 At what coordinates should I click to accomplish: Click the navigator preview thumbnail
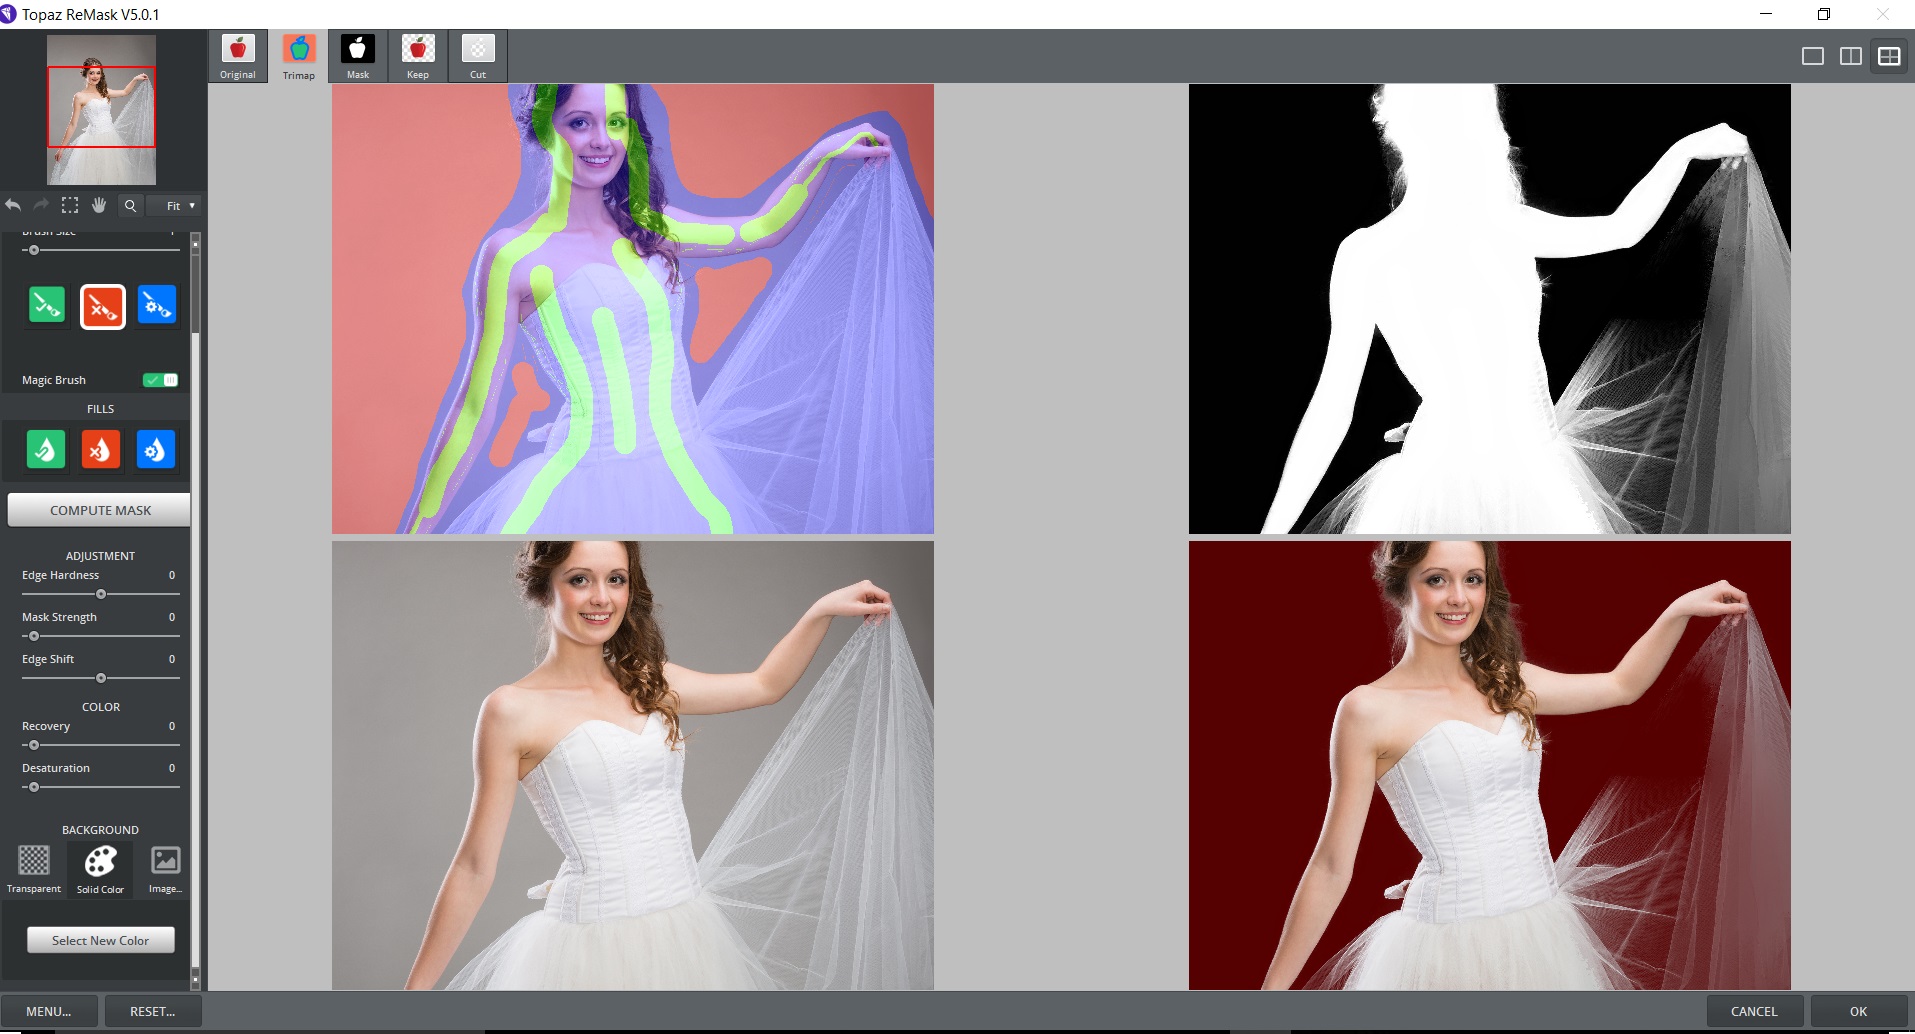click(101, 109)
